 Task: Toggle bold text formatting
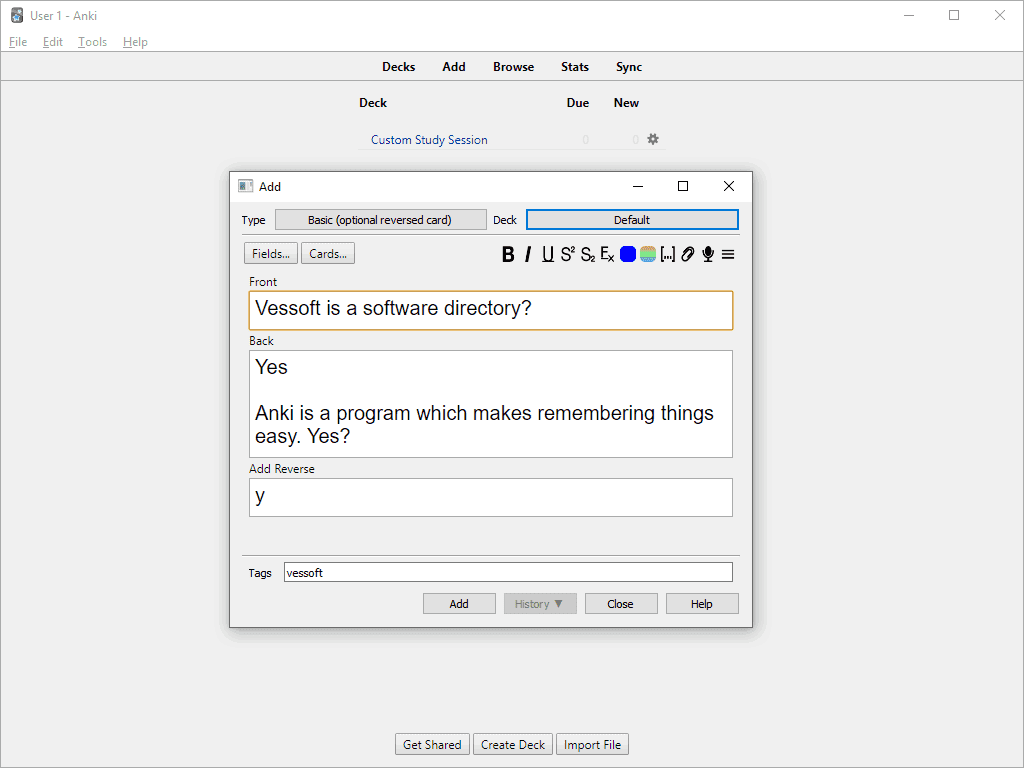click(x=508, y=254)
